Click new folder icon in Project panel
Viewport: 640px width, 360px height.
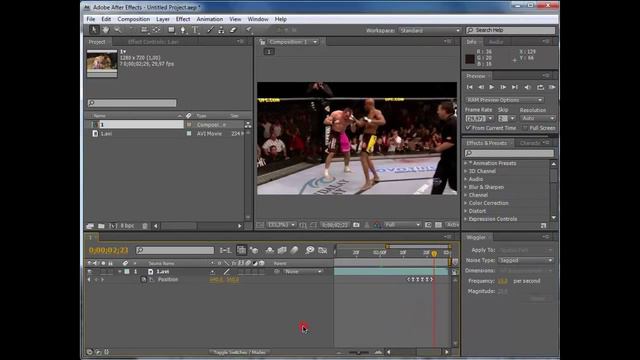[101, 226]
